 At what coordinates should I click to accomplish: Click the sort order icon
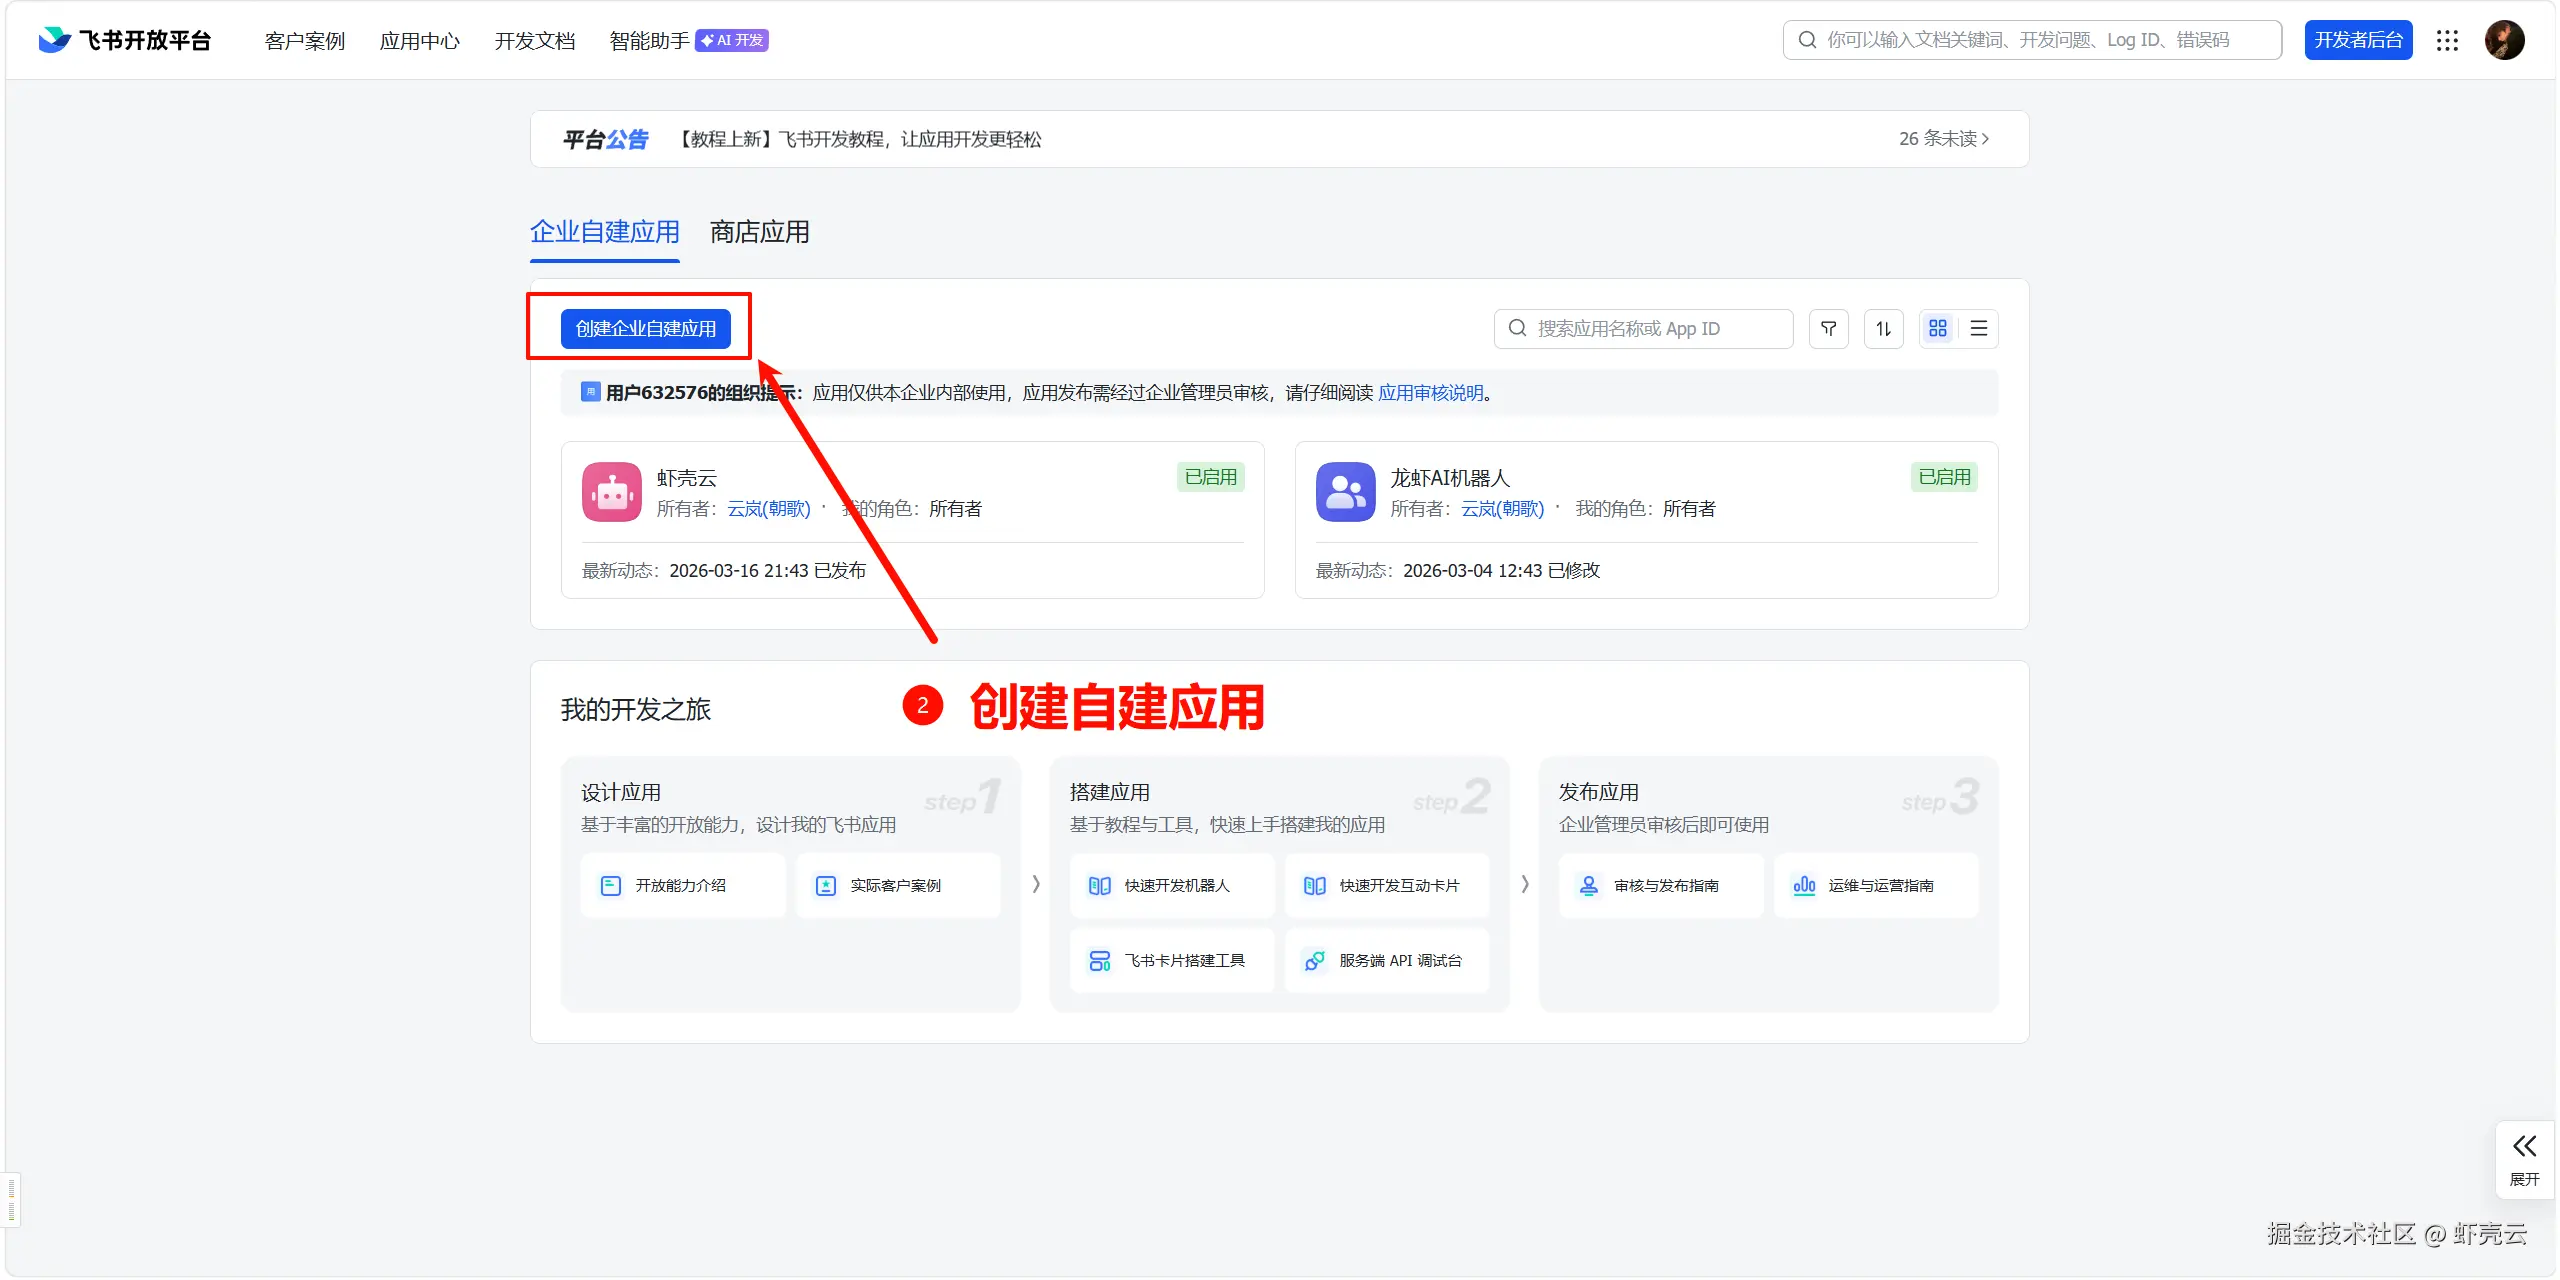(1883, 328)
